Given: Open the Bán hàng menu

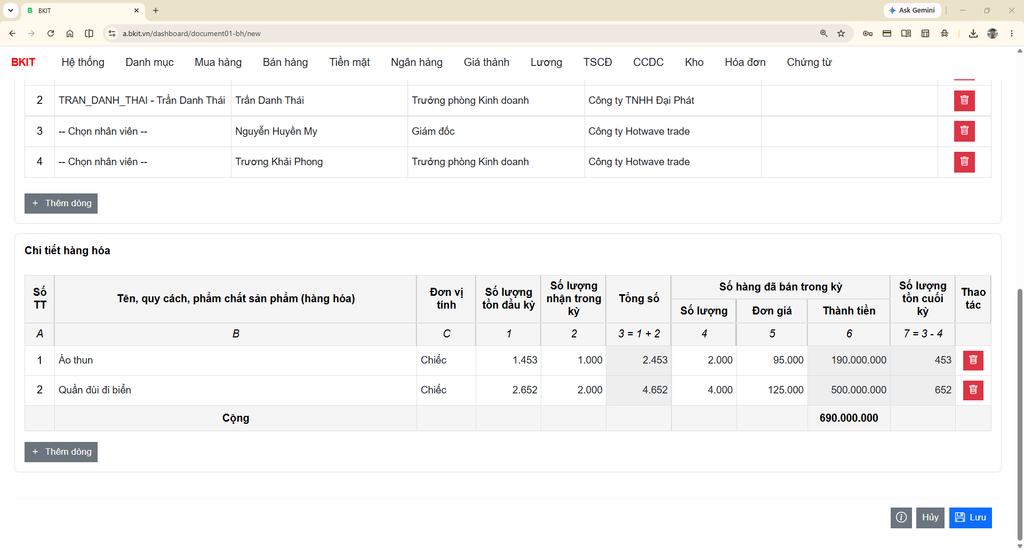Looking at the screenshot, I should [x=285, y=62].
